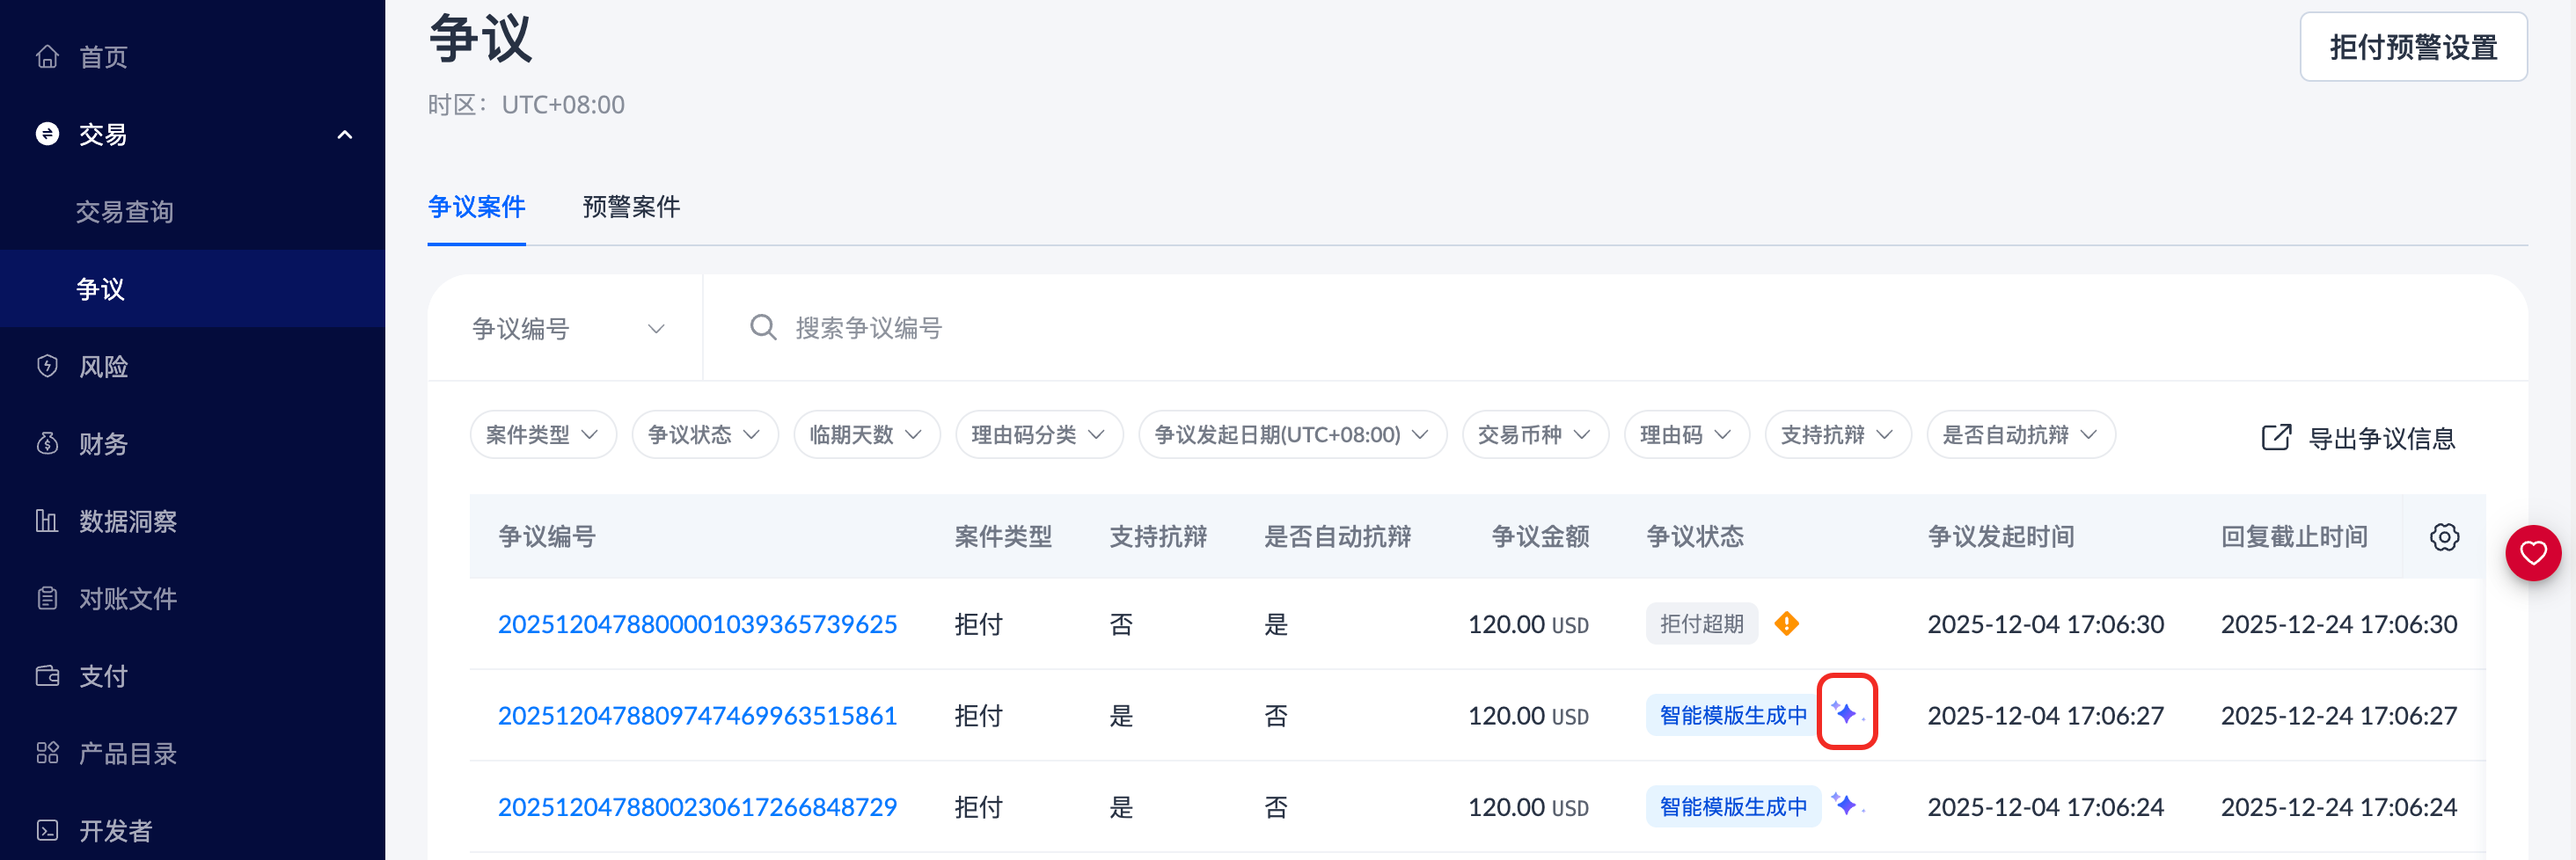Click the 拒付预警设置 button
Viewport: 2576px width, 860px height.
pyautogui.click(x=2413, y=46)
